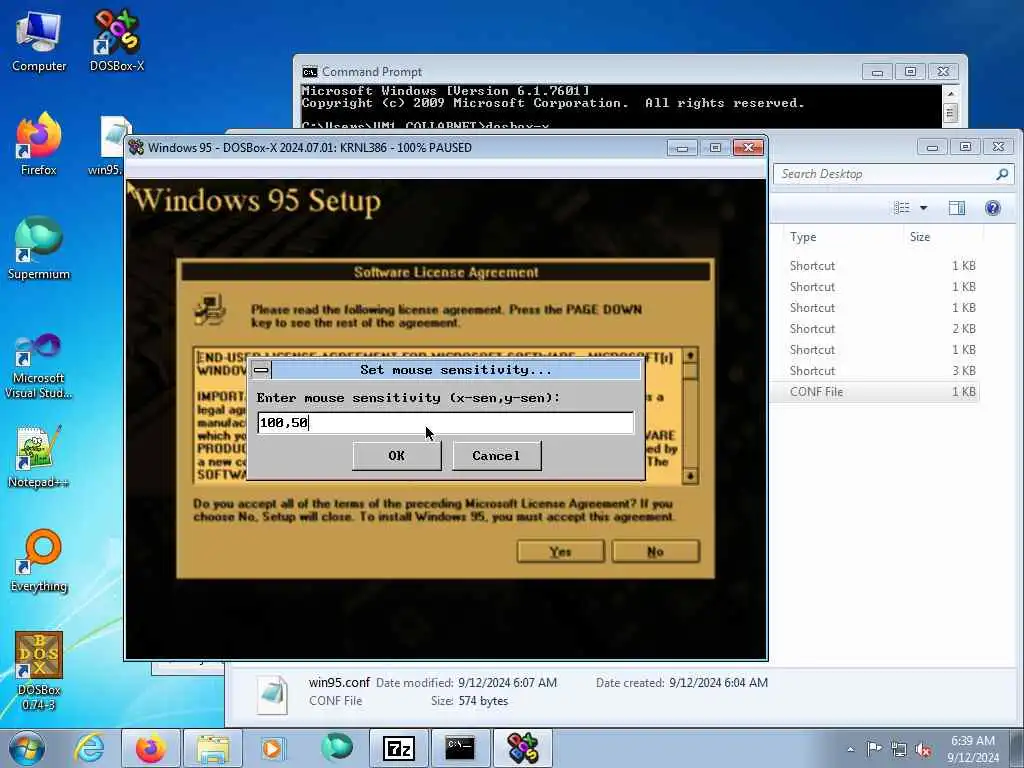The width and height of the screenshot is (1024, 768).
Task: Sort by the Type column header
Action: (803, 237)
